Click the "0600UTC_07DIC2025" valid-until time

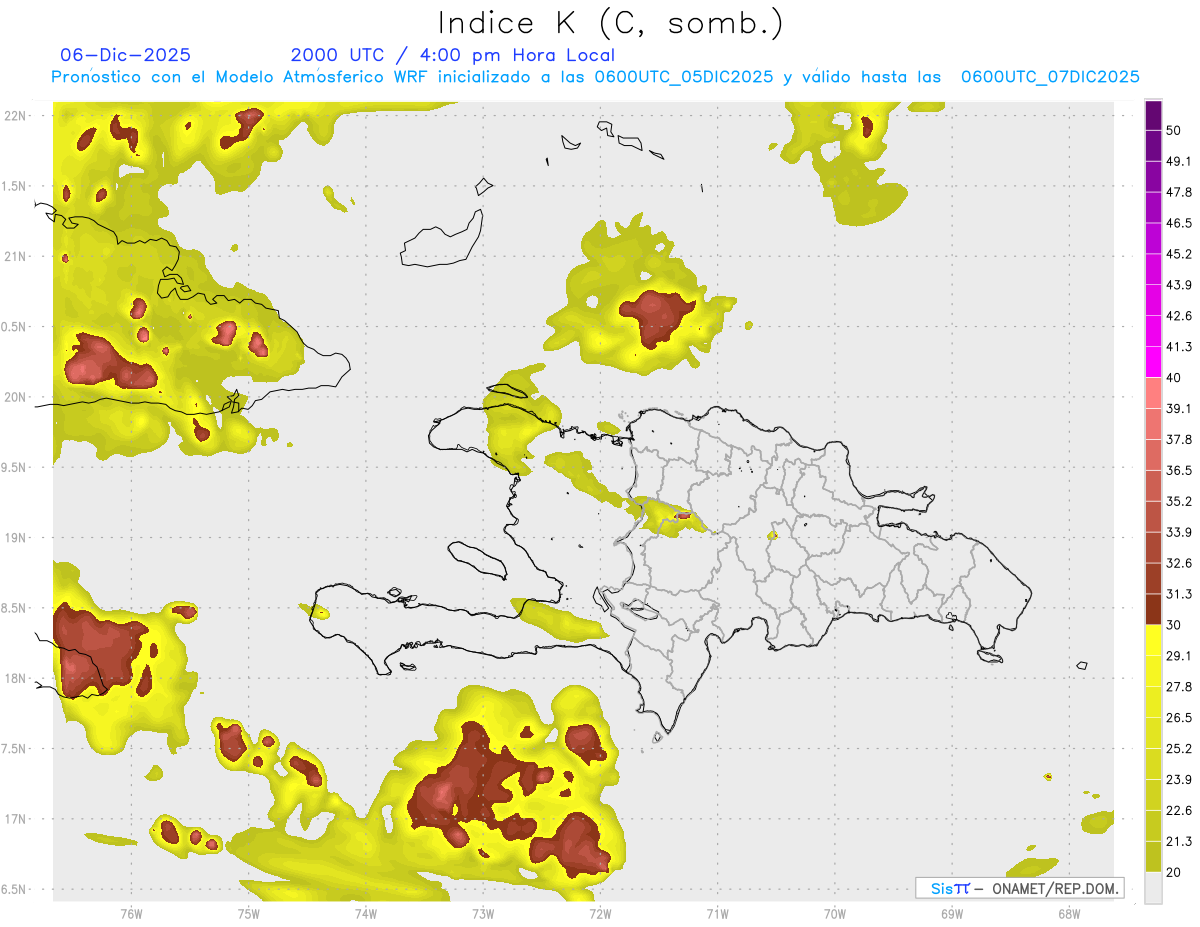click(x=1050, y=77)
